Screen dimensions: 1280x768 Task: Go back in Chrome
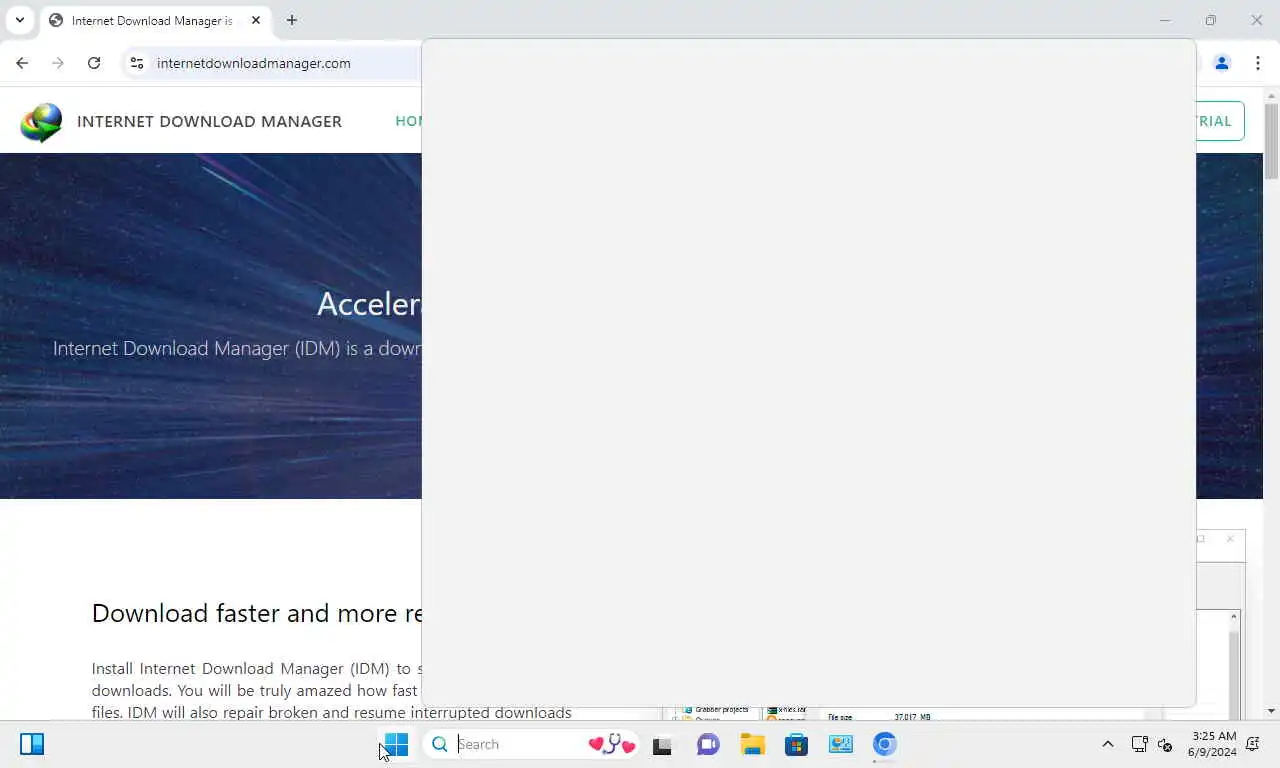(x=22, y=63)
